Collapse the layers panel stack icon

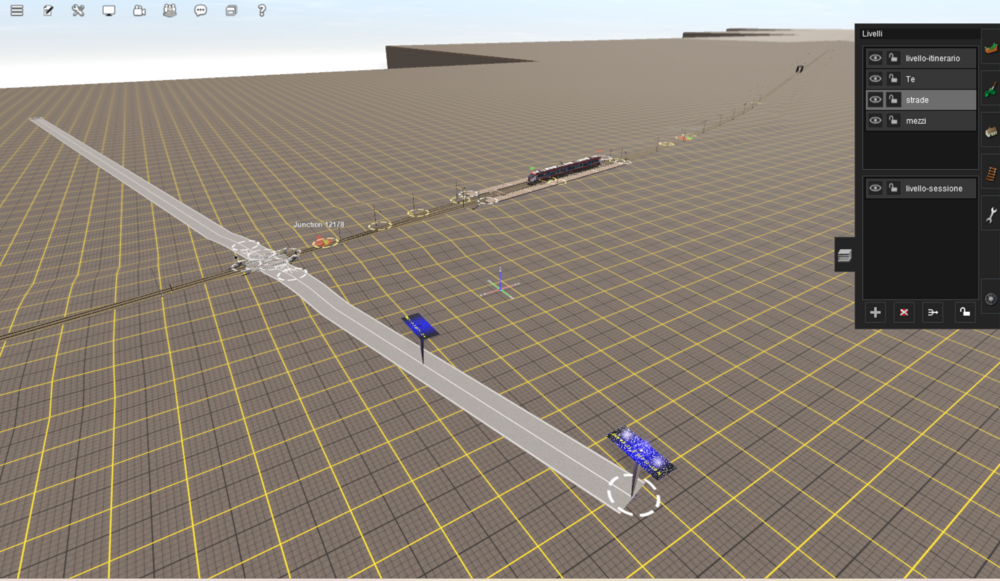pyautogui.click(x=844, y=255)
